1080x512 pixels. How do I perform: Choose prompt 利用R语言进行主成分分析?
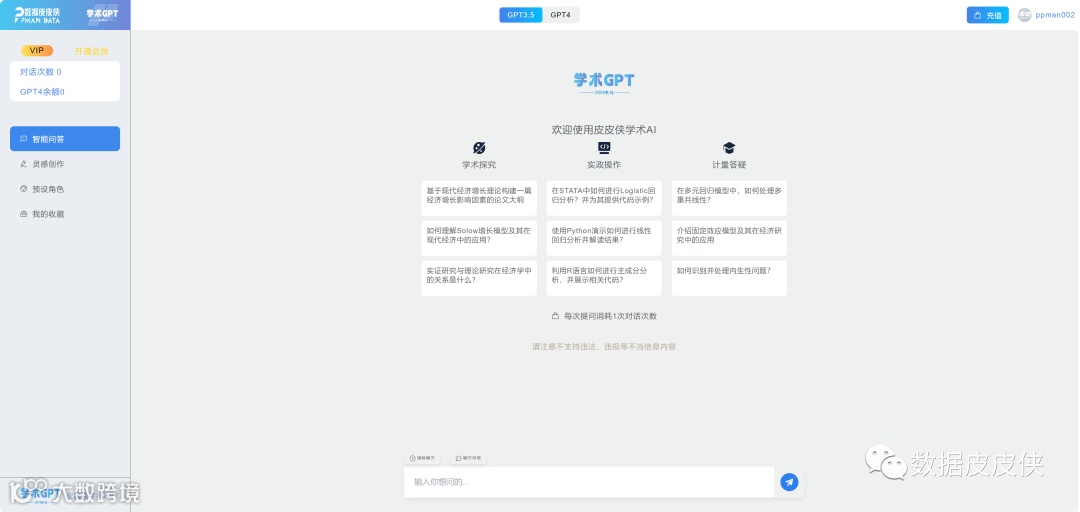[604, 278]
